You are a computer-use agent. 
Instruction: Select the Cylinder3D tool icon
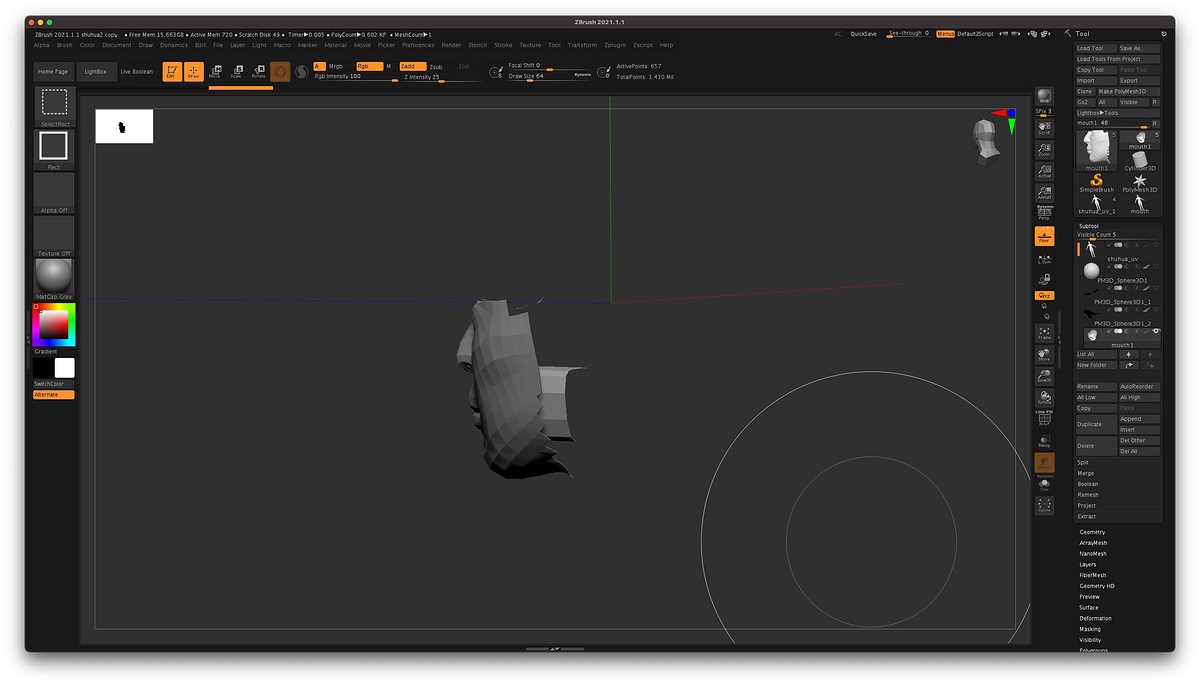pos(1139,161)
